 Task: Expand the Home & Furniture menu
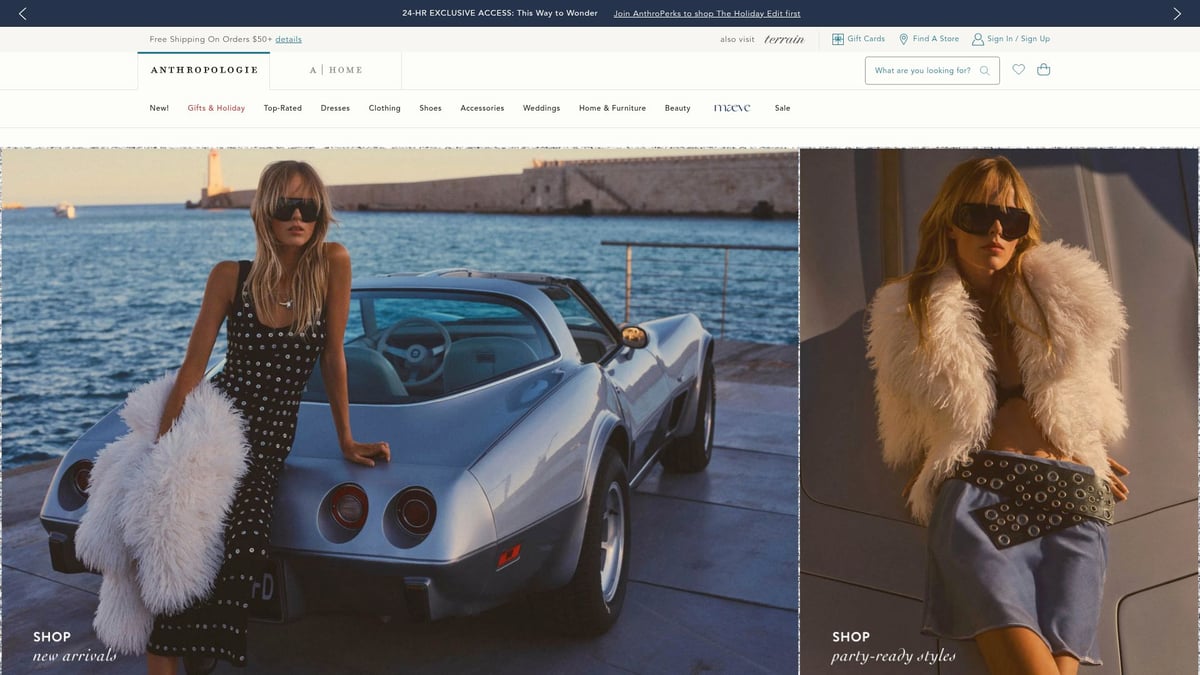pos(612,108)
